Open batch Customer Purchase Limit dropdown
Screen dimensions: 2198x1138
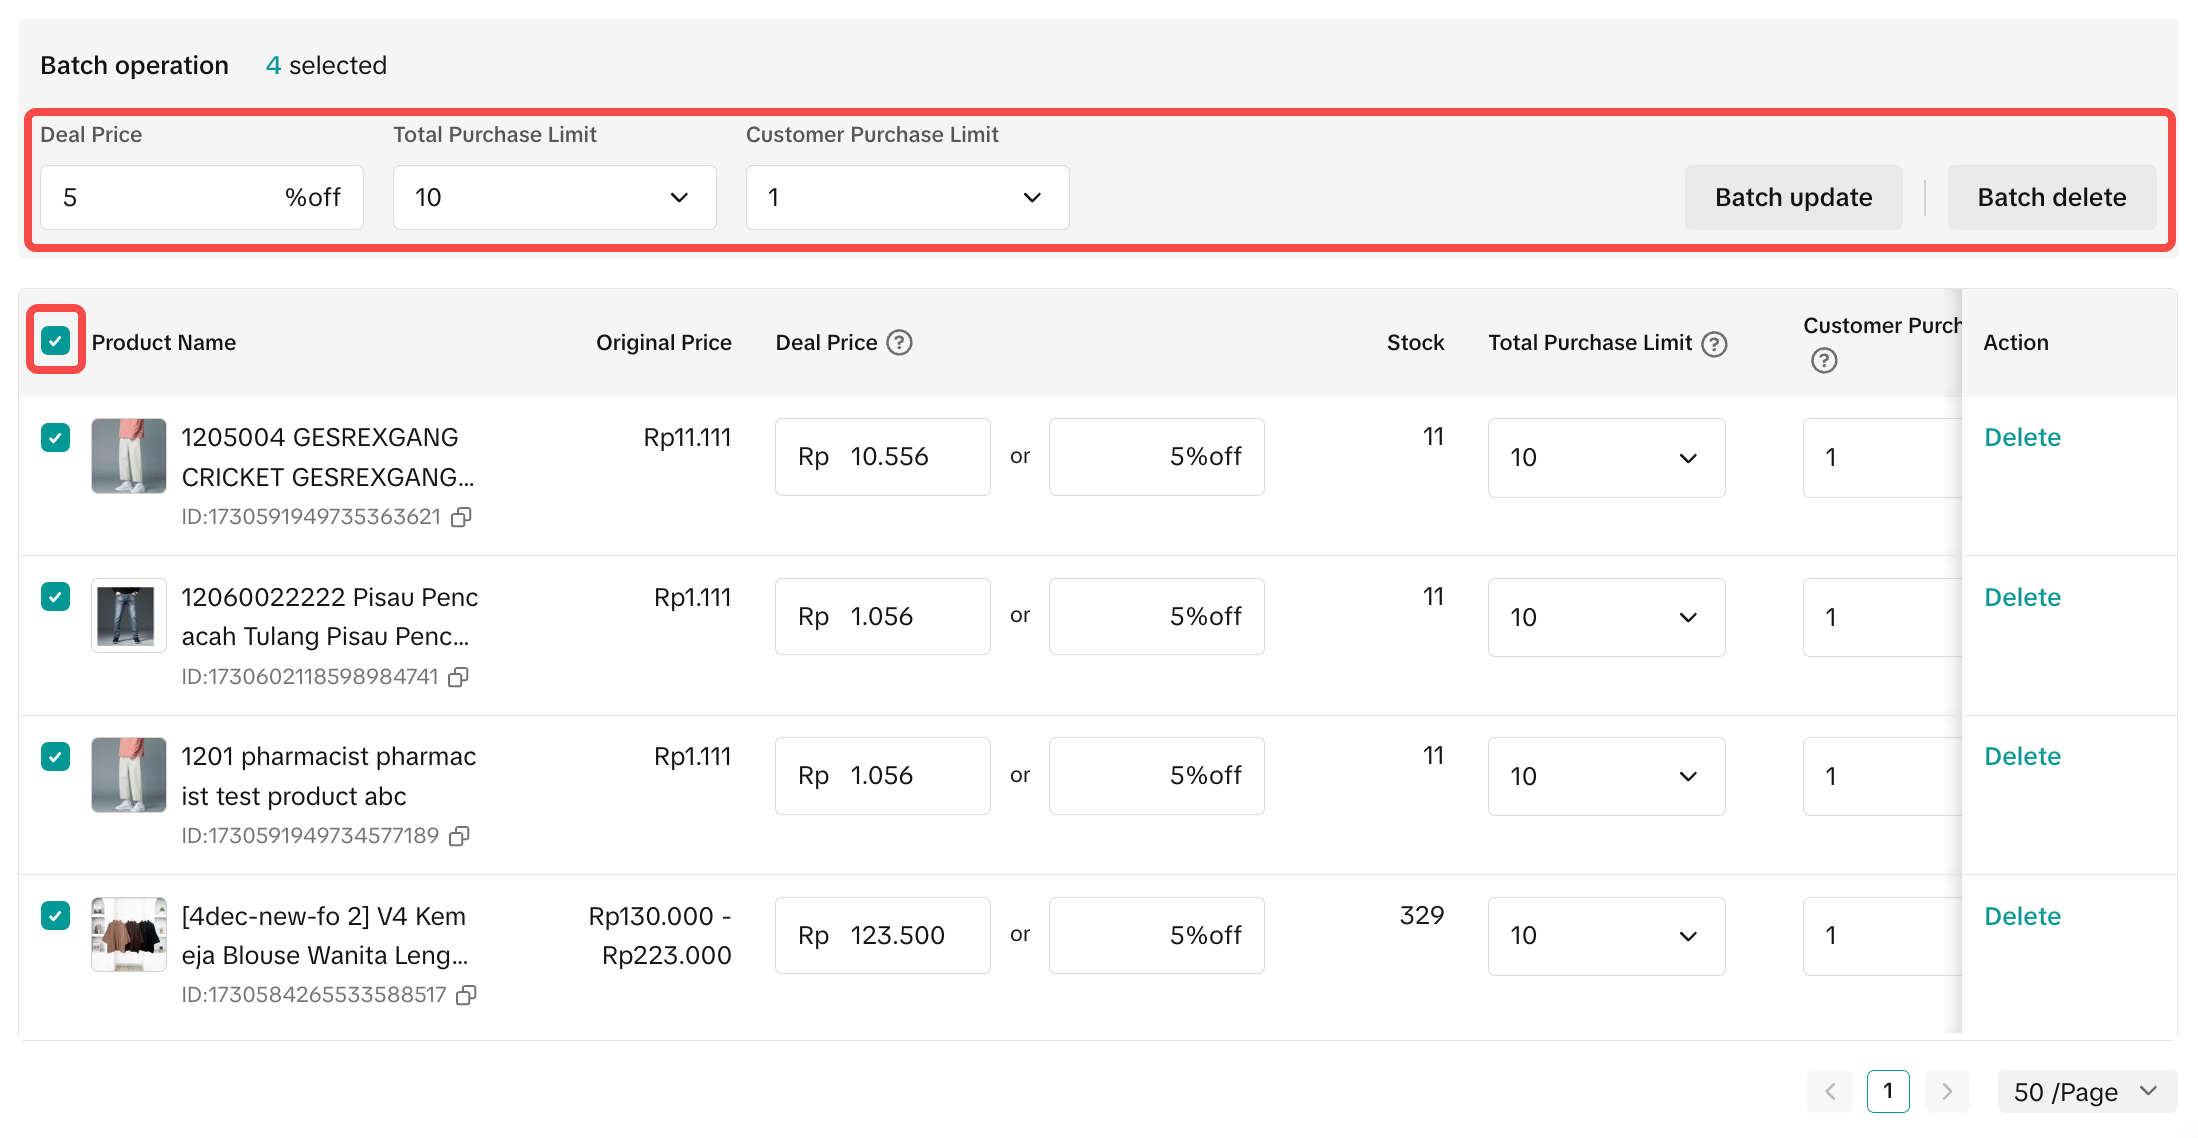[x=907, y=198]
